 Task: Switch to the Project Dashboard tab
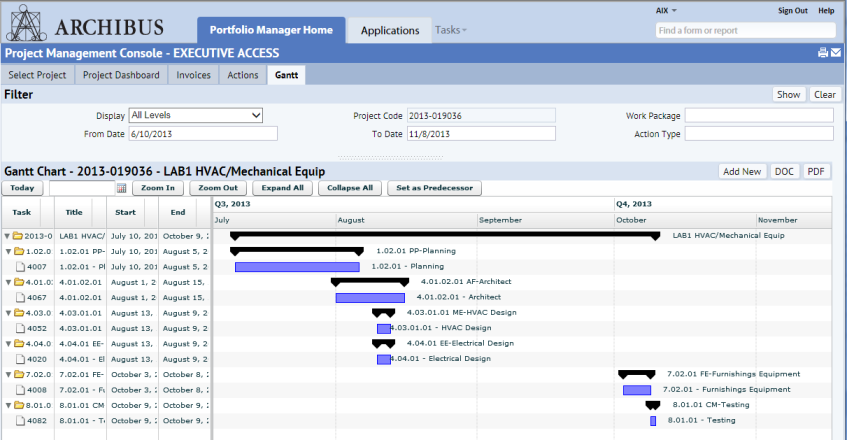click(x=121, y=75)
